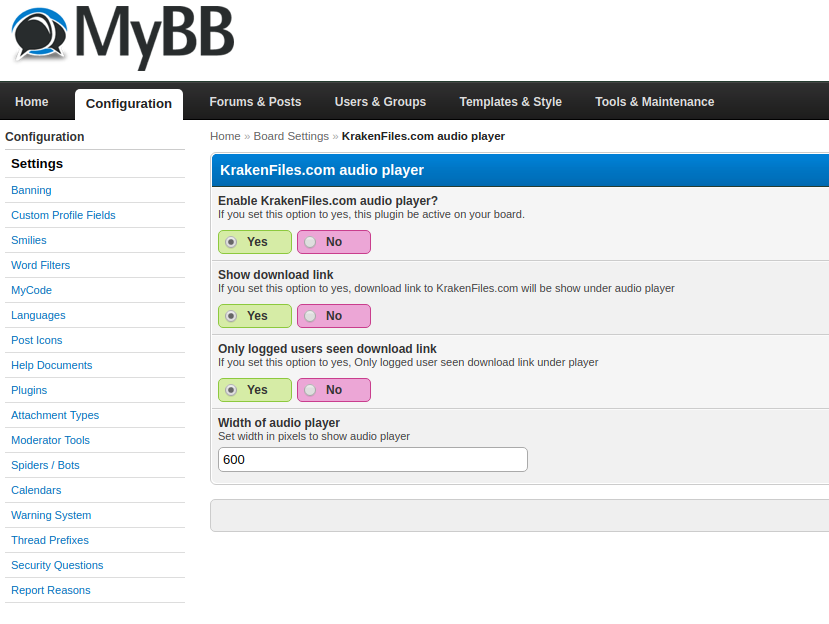Click Home in the breadcrumb
This screenshot has width=829, height=624.
click(225, 136)
